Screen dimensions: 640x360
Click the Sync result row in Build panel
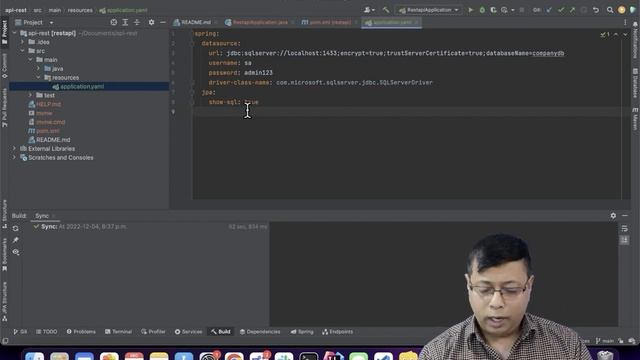[151, 227]
